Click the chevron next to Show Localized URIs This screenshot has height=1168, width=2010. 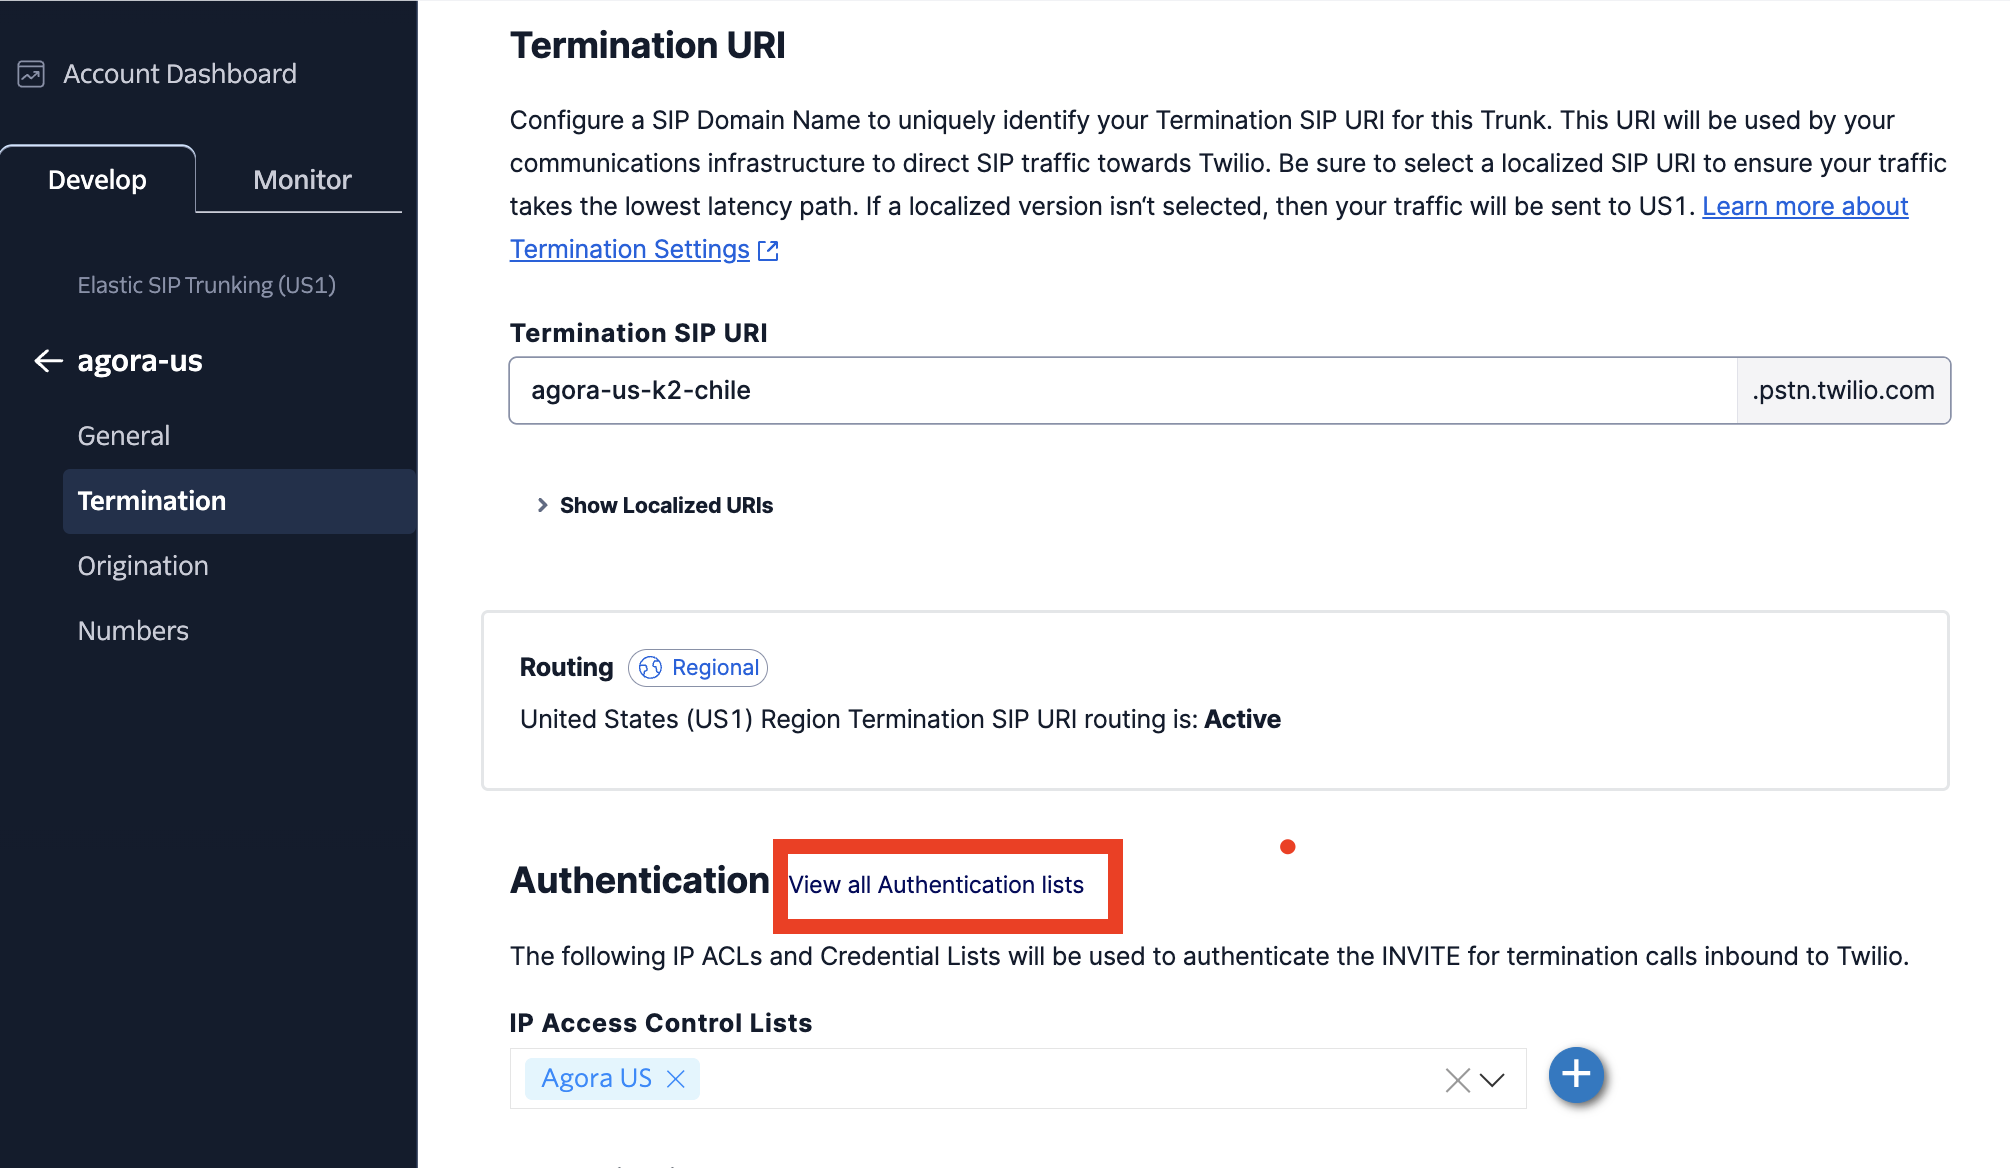pos(542,505)
